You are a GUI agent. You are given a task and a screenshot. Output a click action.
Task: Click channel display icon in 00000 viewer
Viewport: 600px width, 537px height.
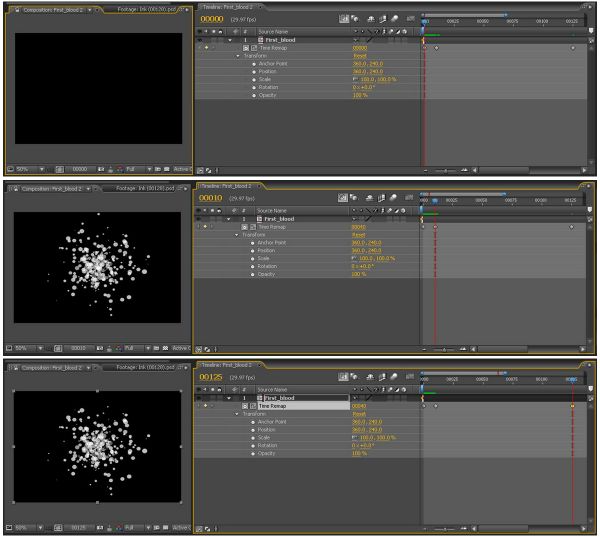pyautogui.click(x=120, y=169)
